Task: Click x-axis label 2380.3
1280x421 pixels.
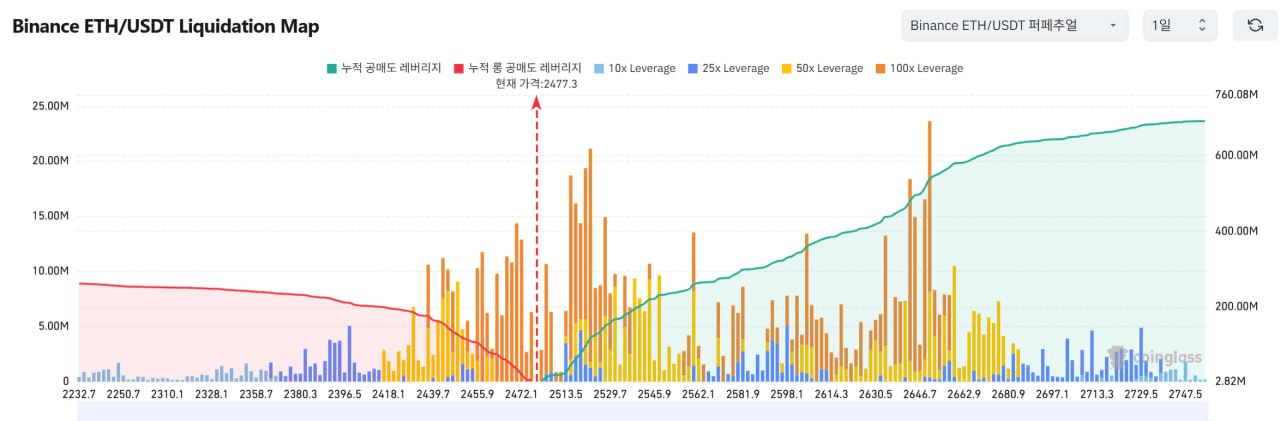Action: (300, 394)
